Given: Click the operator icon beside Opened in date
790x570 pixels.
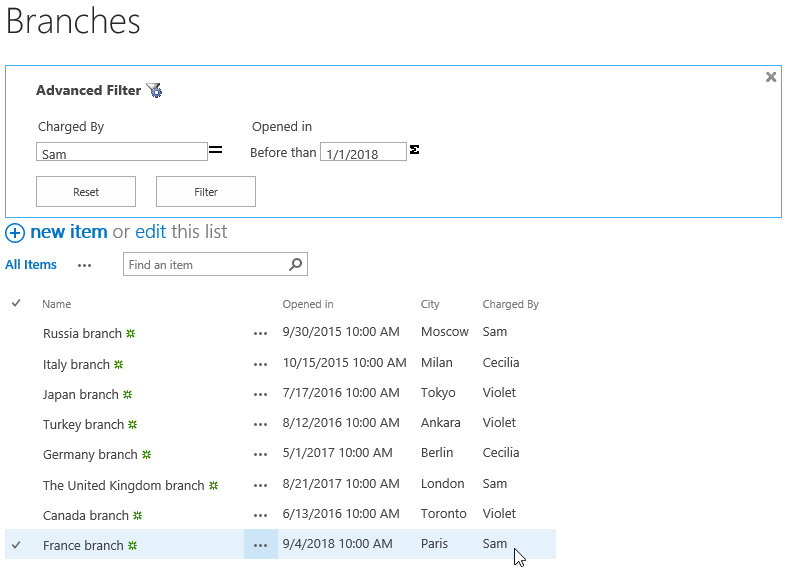Looking at the screenshot, I should click(414, 150).
